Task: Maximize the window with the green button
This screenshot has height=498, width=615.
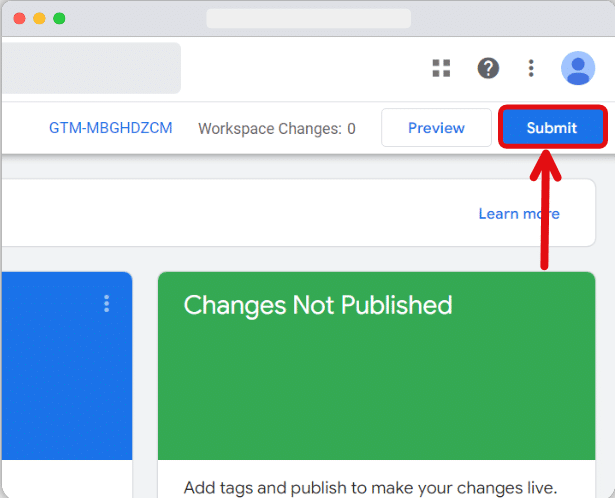Action: pyautogui.click(x=59, y=18)
